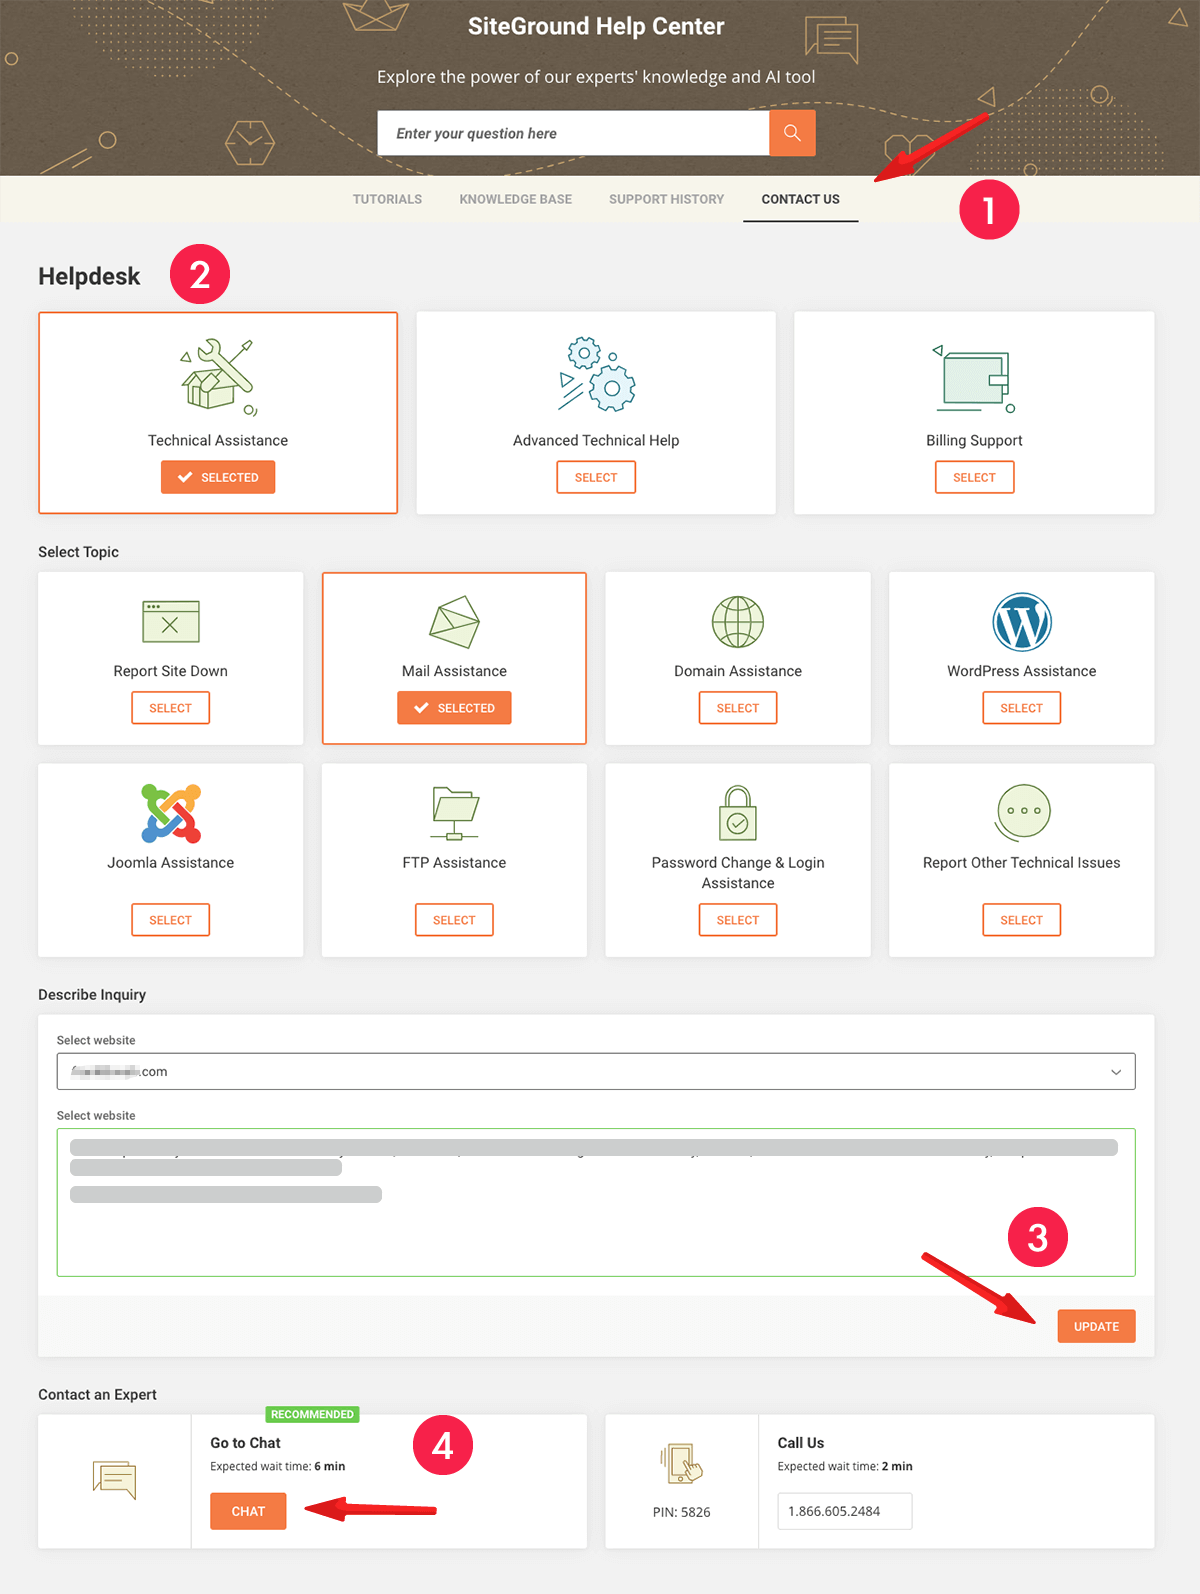Start a chat with the Chat button
Screen dimensions: 1200x1594
pos(248,1511)
